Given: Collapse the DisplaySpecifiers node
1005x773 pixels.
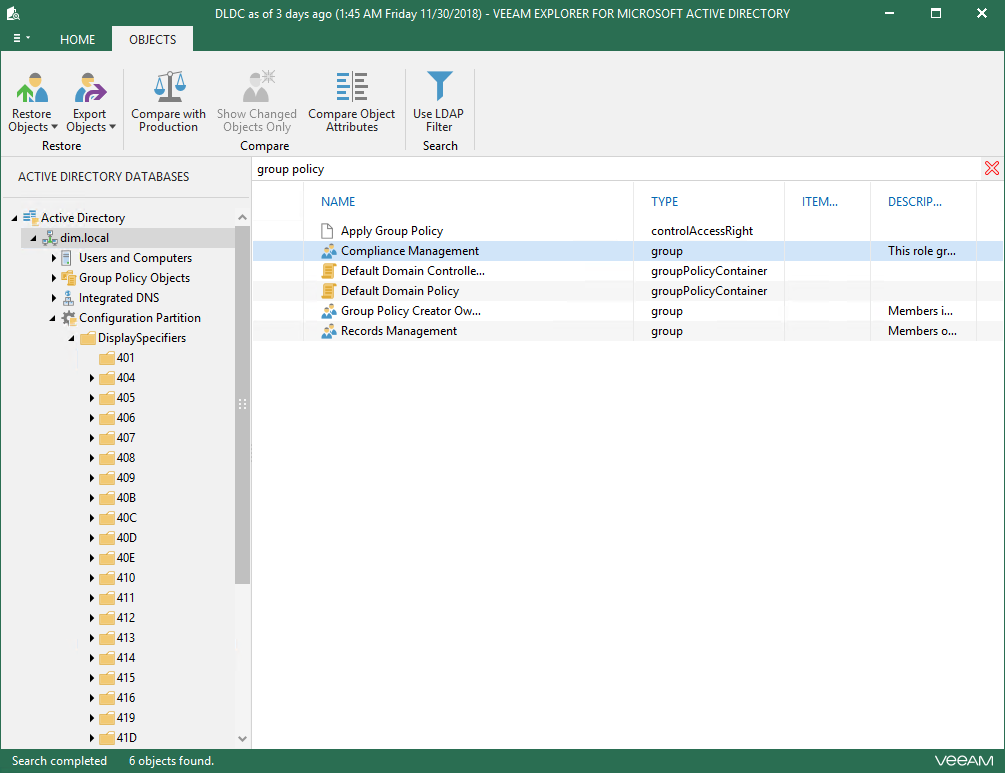Looking at the screenshot, I should coord(72,338).
